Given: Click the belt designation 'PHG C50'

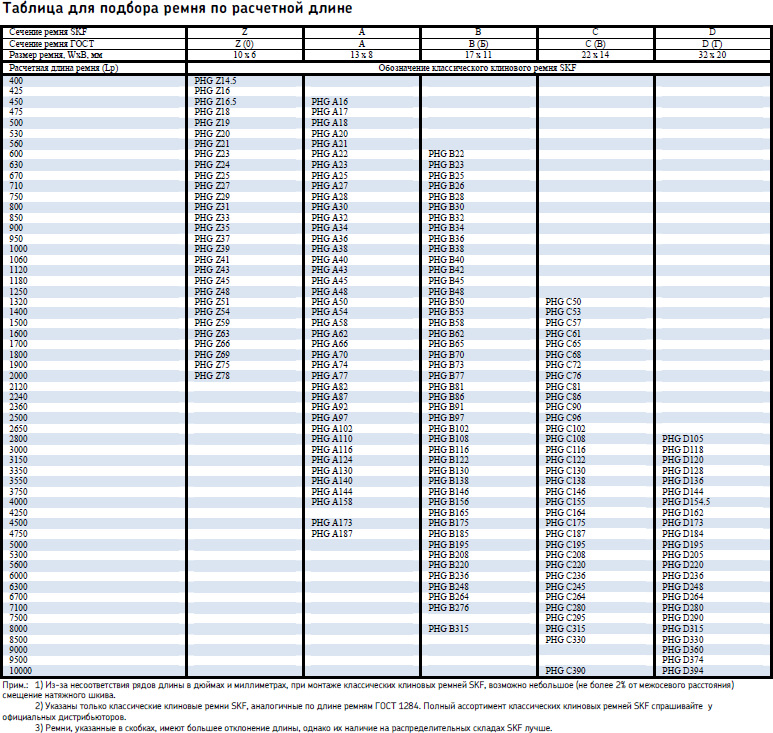Looking at the screenshot, I should [x=563, y=302].
